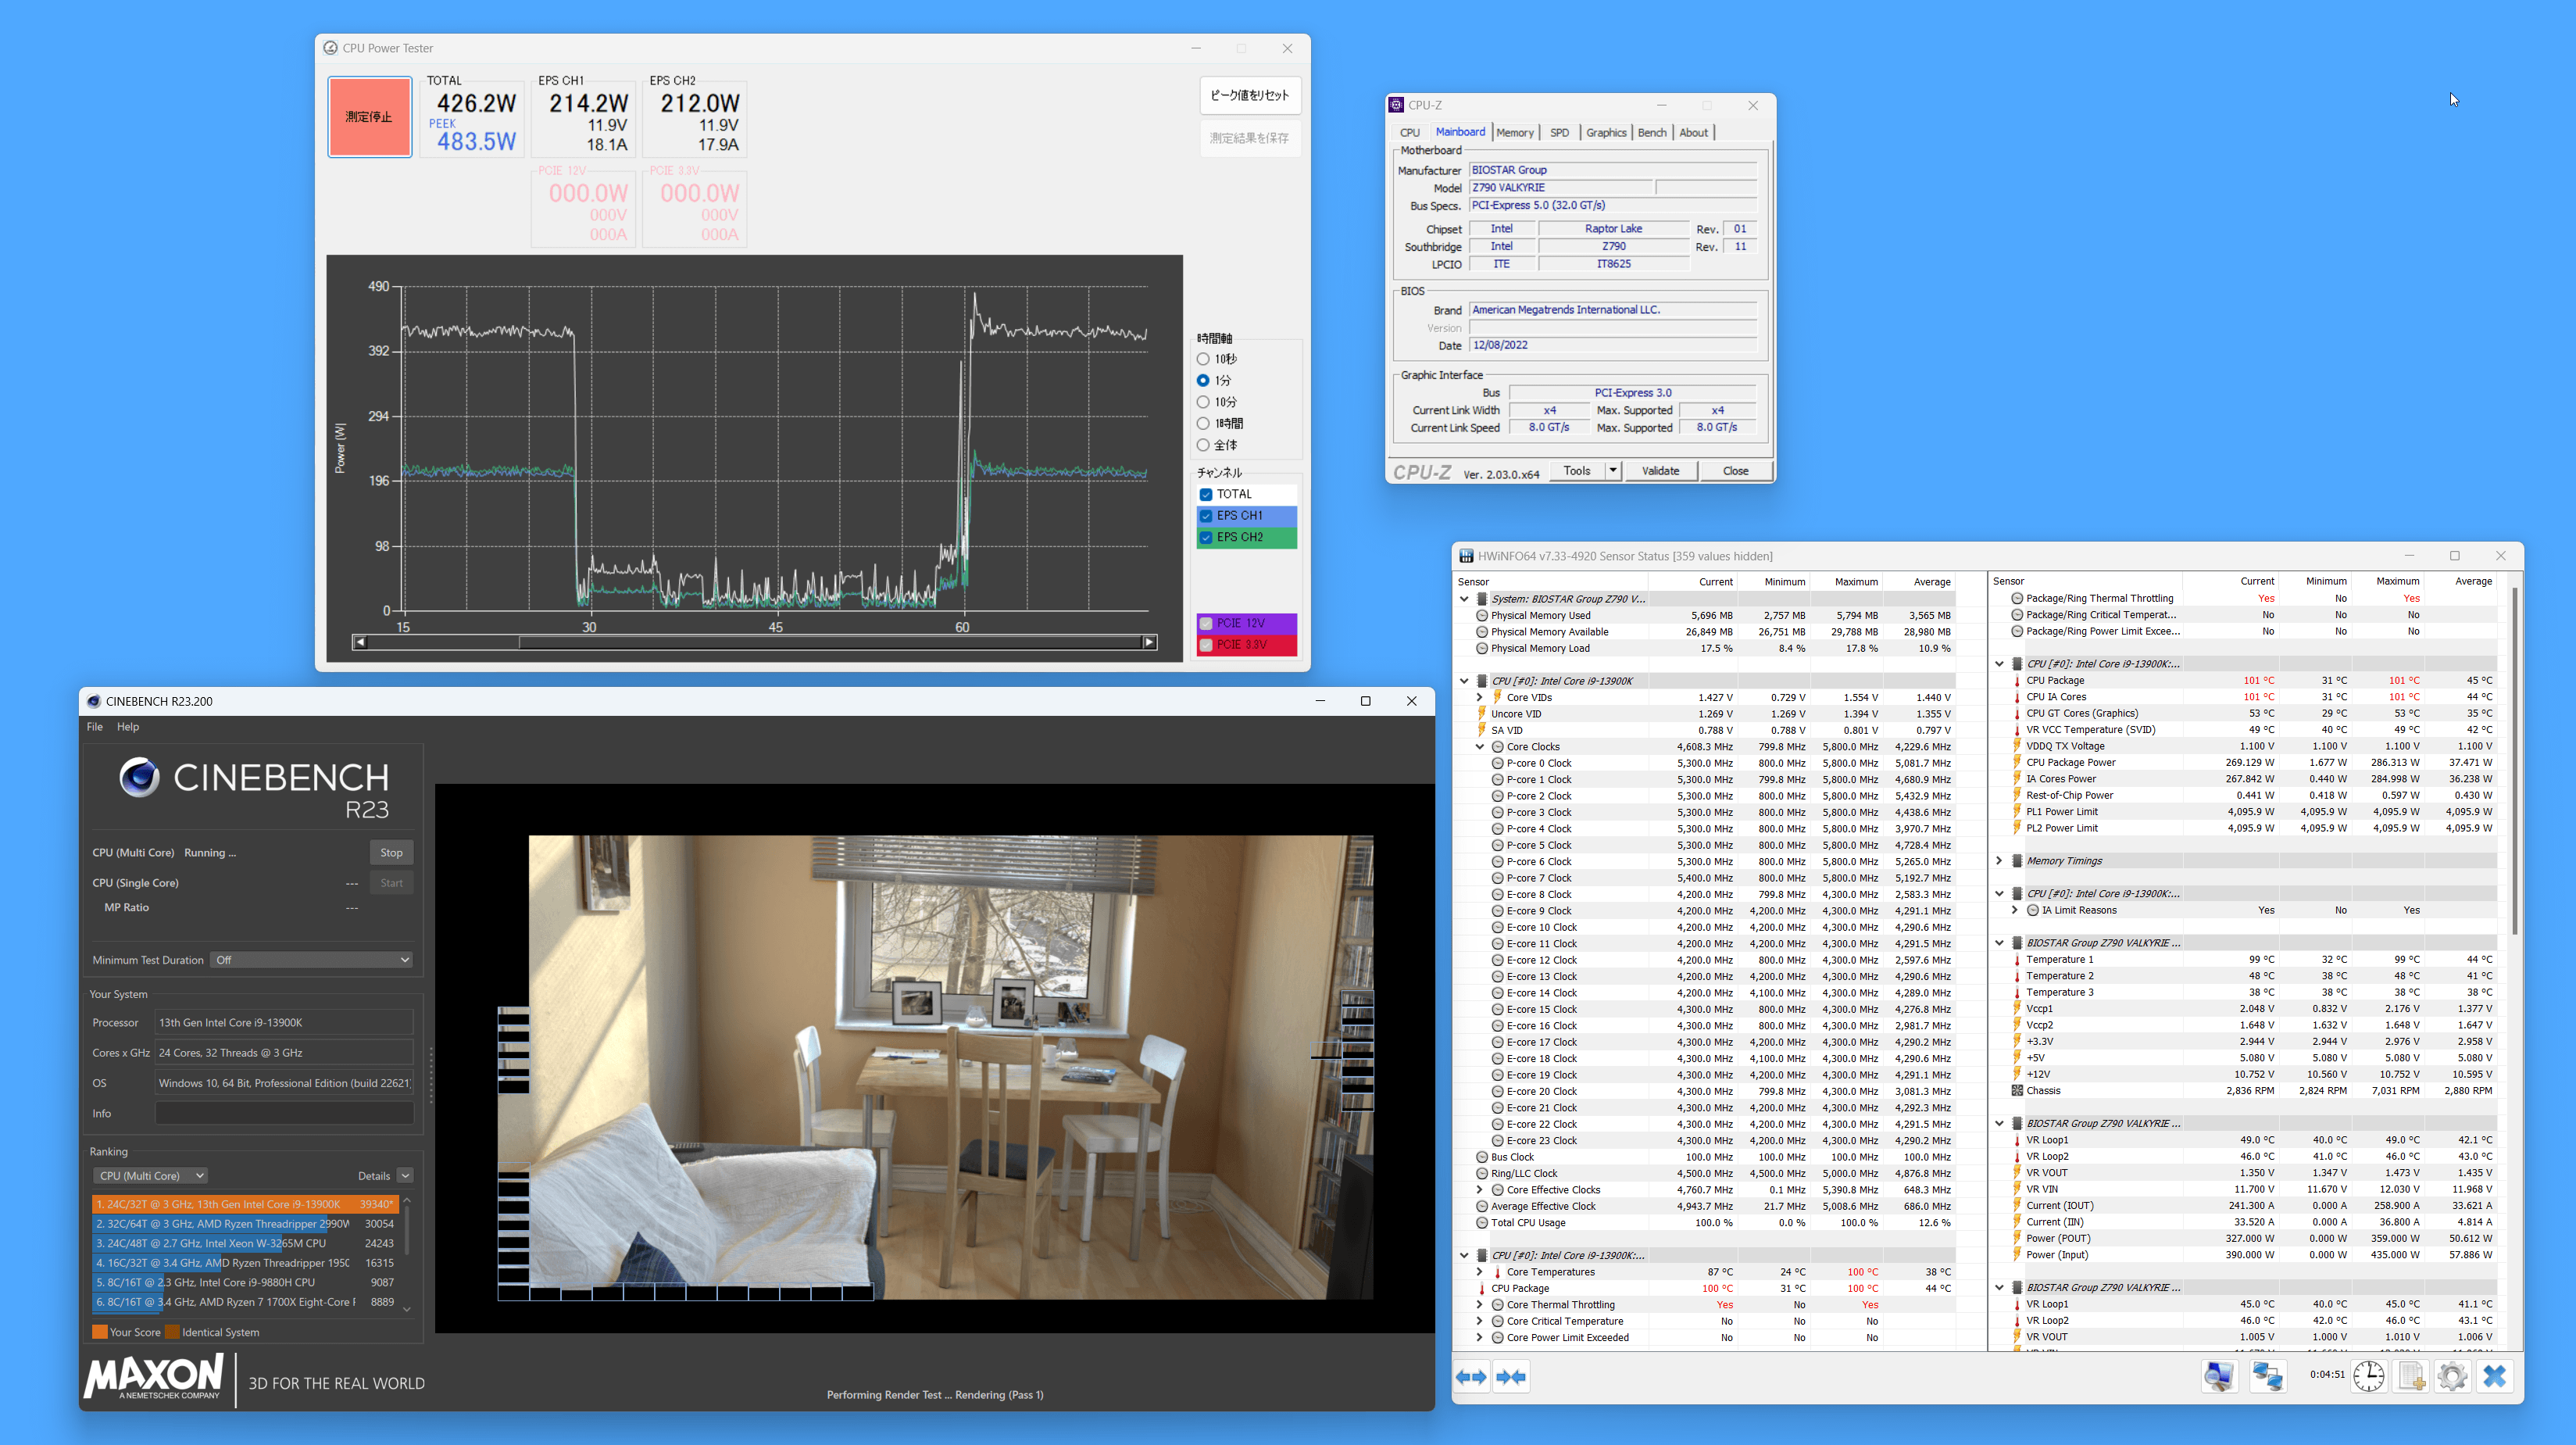Expand Core Effective Clocks row
This screenshot has width=2576, height=1445.
point(1480,1190)
